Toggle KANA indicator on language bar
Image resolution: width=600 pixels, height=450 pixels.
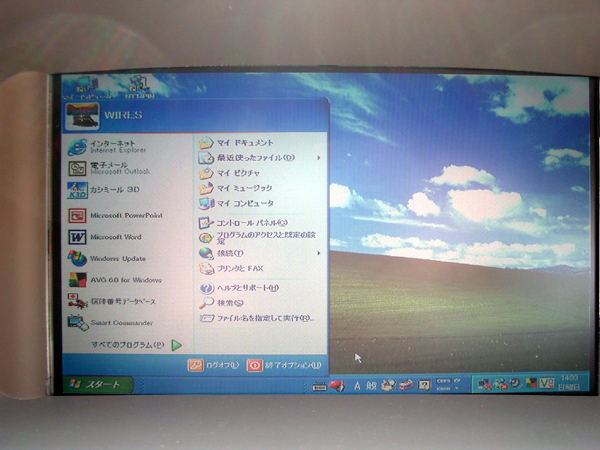point(443,388)
